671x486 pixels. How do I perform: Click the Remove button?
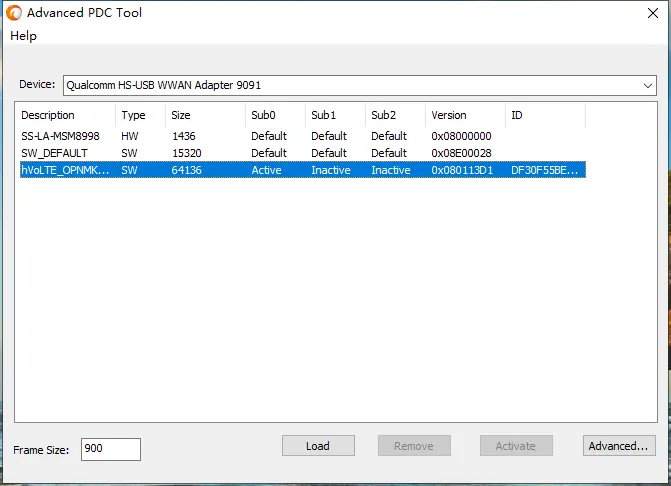click(x=414, y=446)
